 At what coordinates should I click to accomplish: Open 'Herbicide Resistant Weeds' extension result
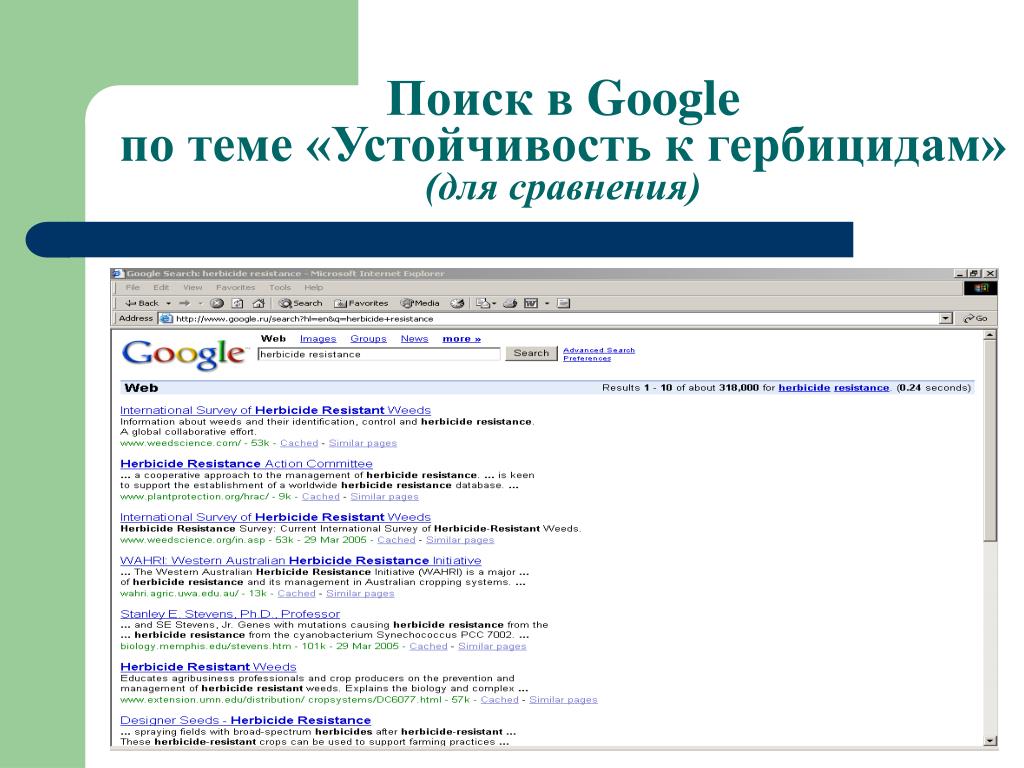pos(208,667)
